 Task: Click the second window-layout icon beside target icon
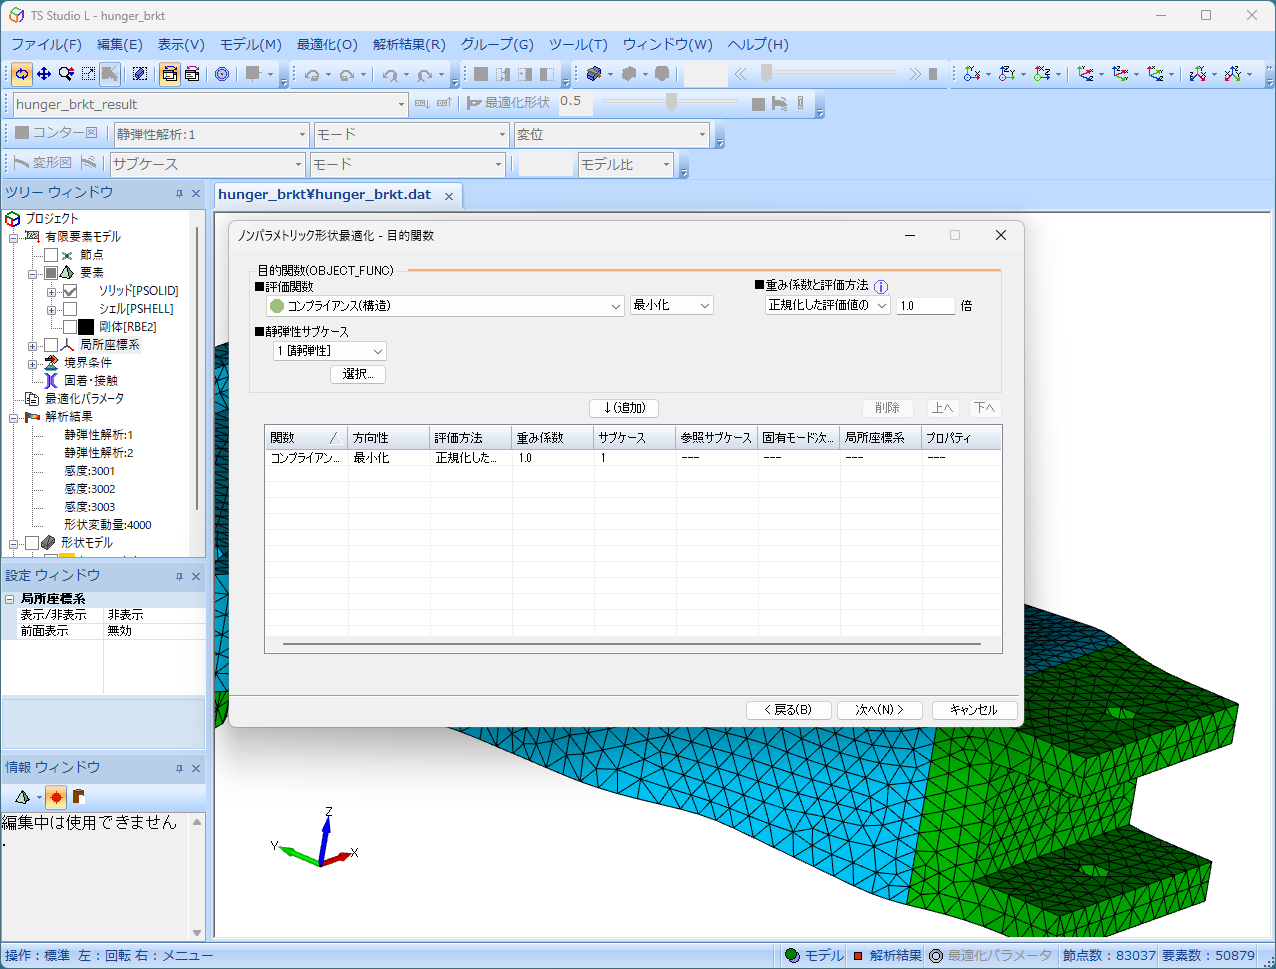point(192,74)
